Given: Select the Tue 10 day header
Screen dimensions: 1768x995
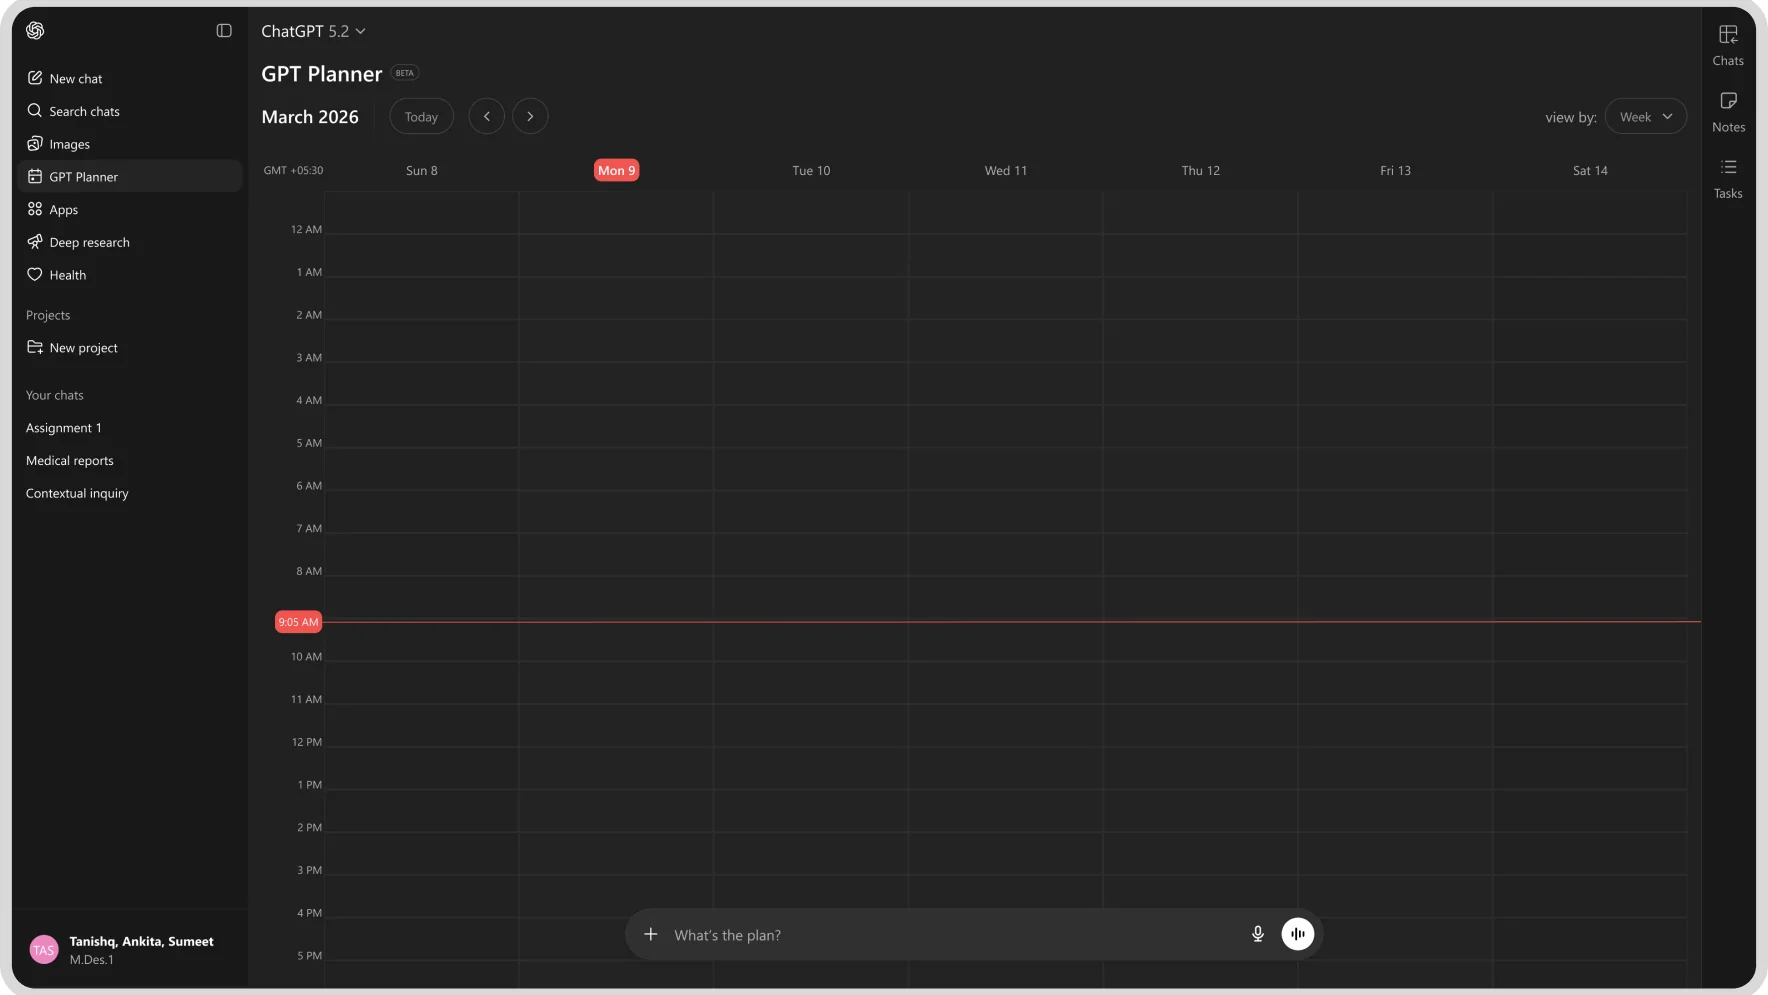Looking at the screenshot, I should tap(811, 171).
